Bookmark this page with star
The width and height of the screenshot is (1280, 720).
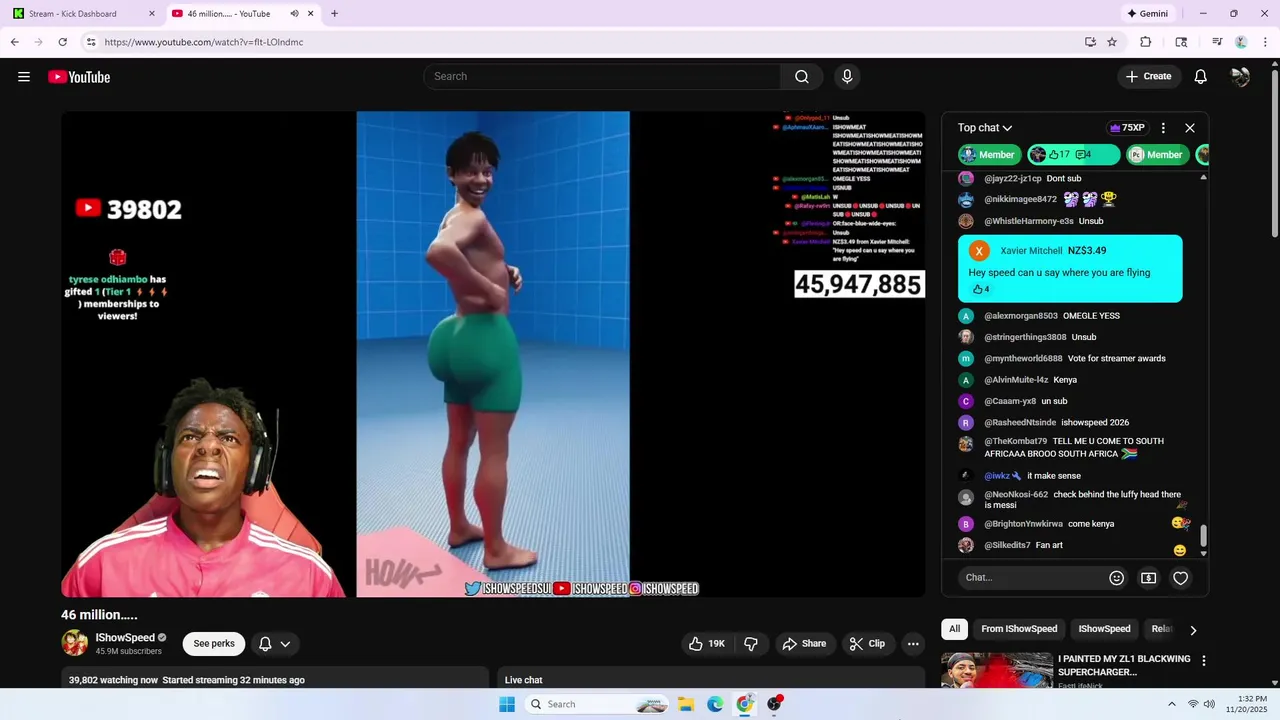(1112, 42)
